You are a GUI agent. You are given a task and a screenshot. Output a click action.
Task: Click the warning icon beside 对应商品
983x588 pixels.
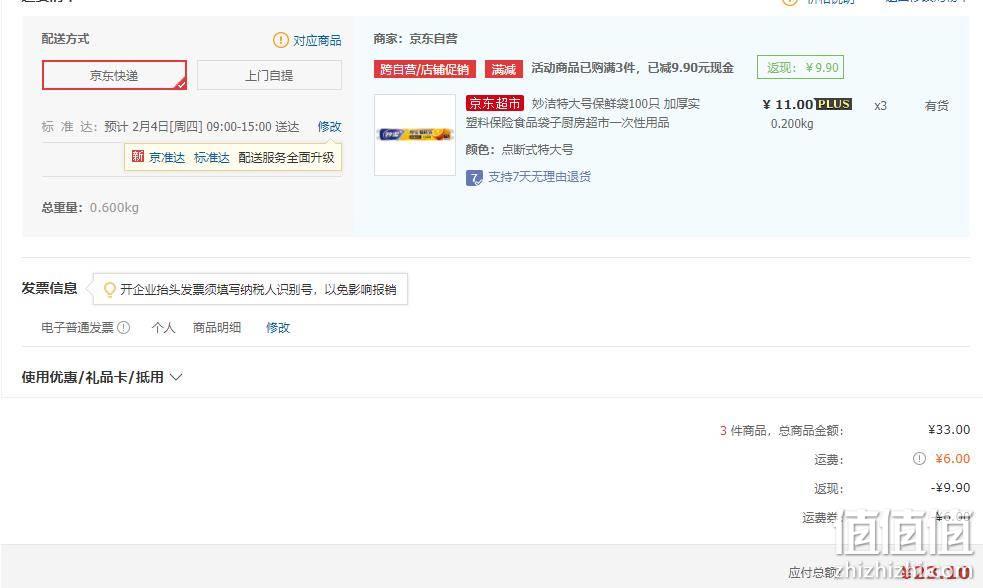pyautogui.click(x=280, y=40)
